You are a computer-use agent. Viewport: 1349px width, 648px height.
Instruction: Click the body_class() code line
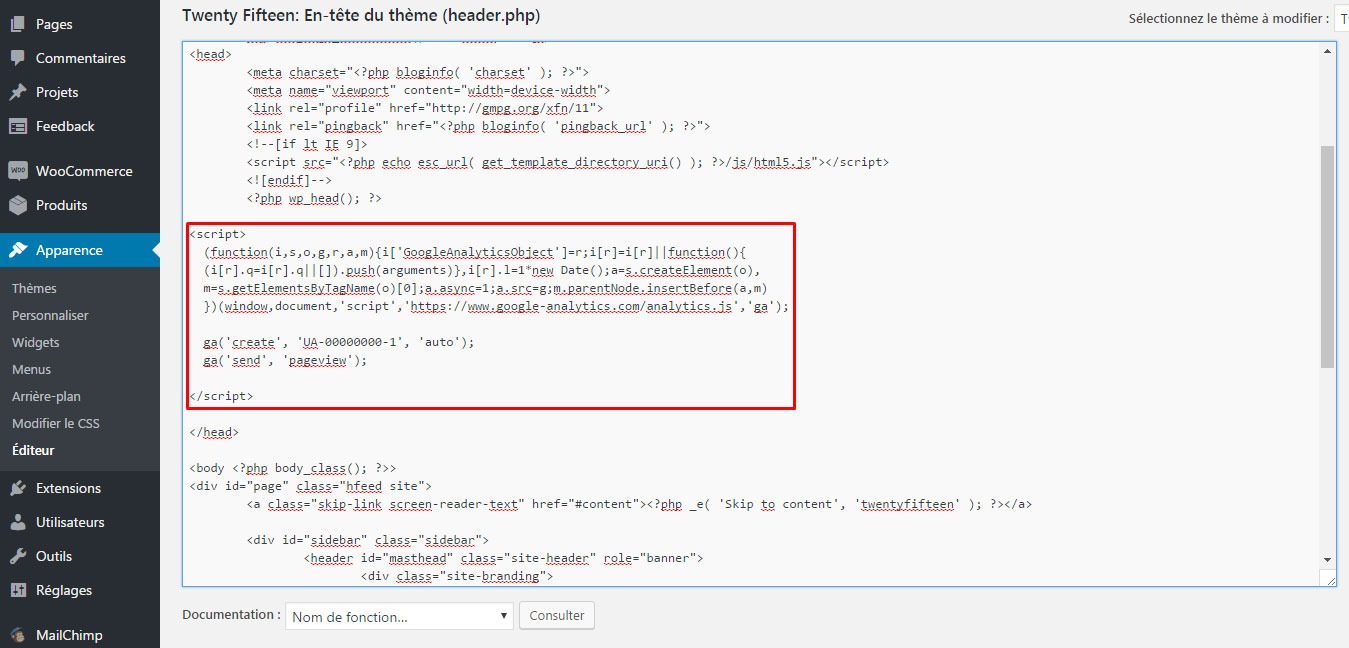click(x=293, y=468)
